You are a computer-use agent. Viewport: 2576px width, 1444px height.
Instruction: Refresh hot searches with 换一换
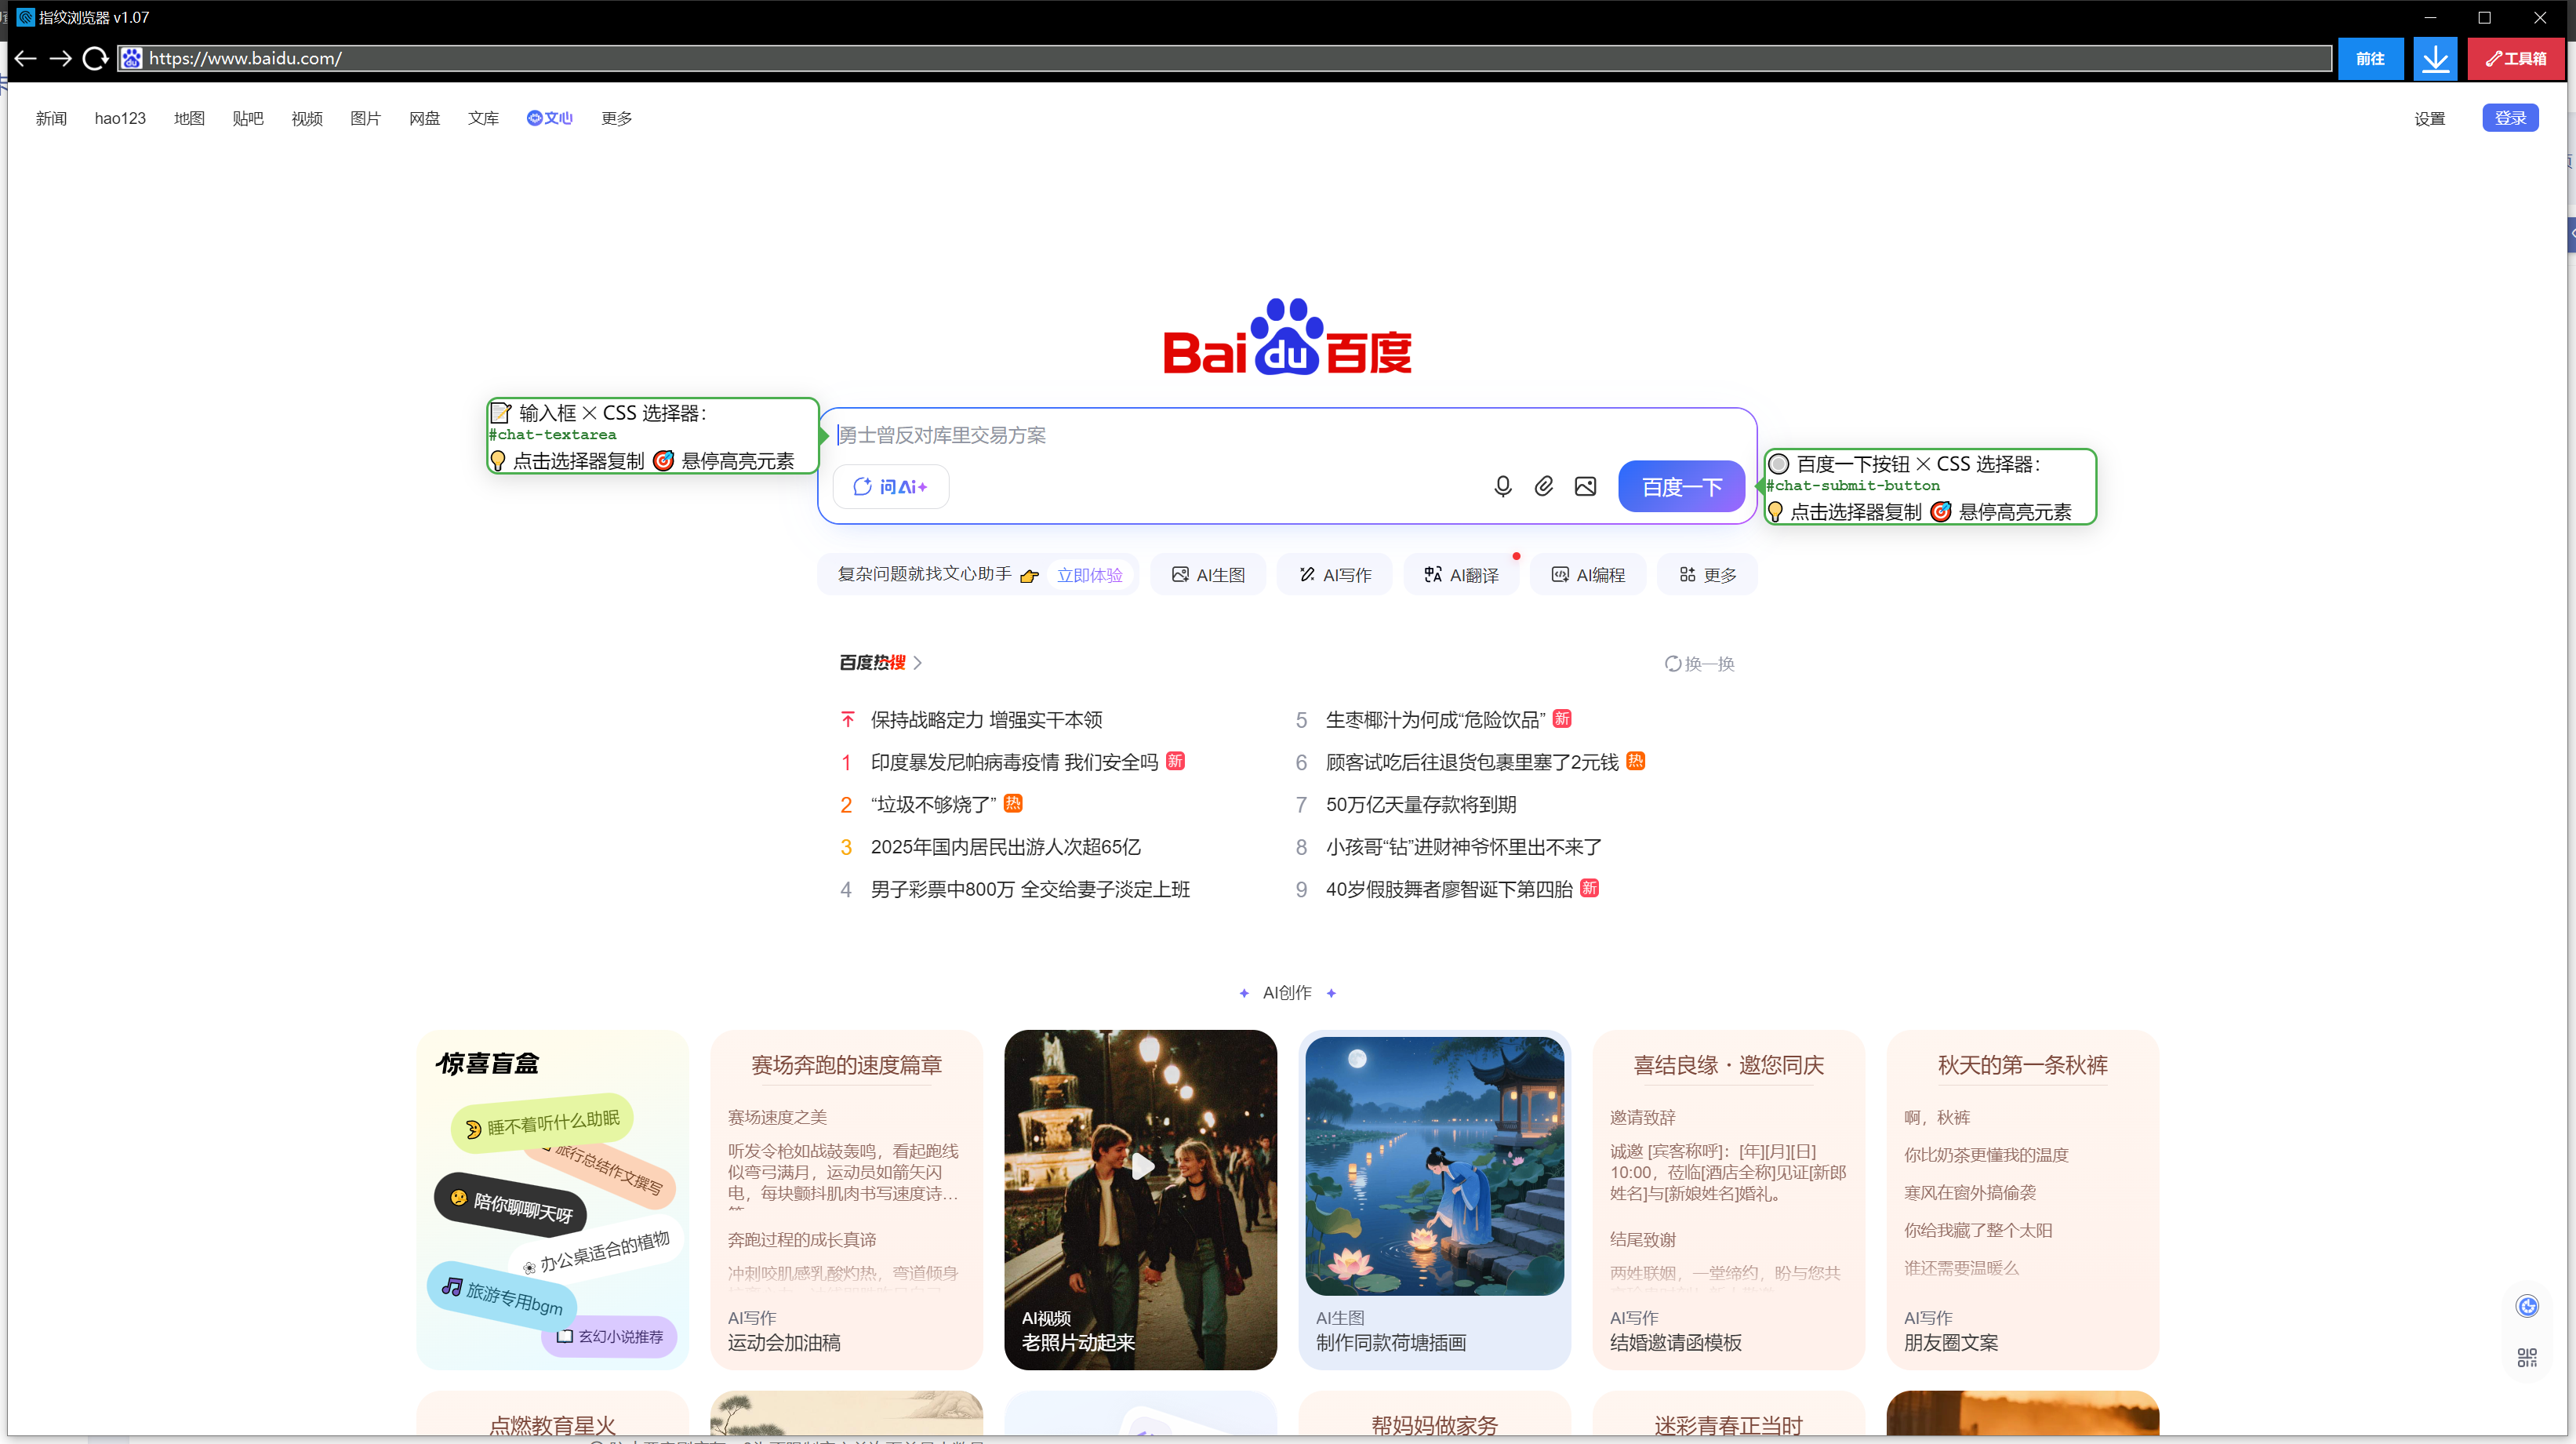[1699, 663]
